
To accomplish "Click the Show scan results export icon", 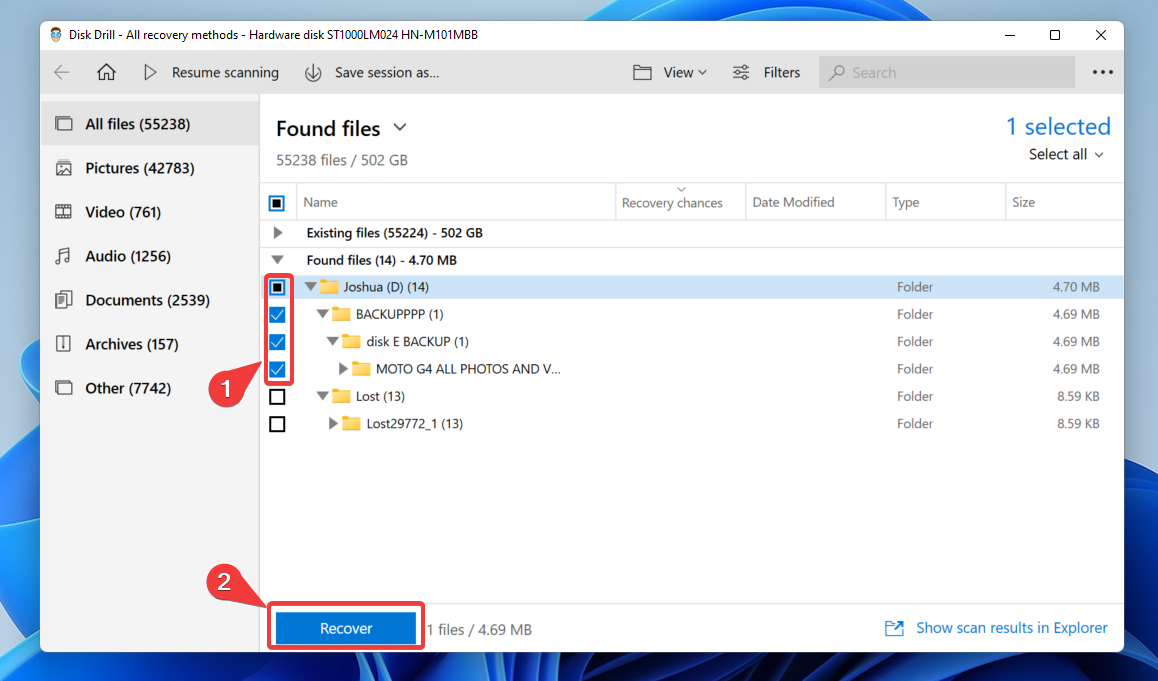I will pos(894,629).
